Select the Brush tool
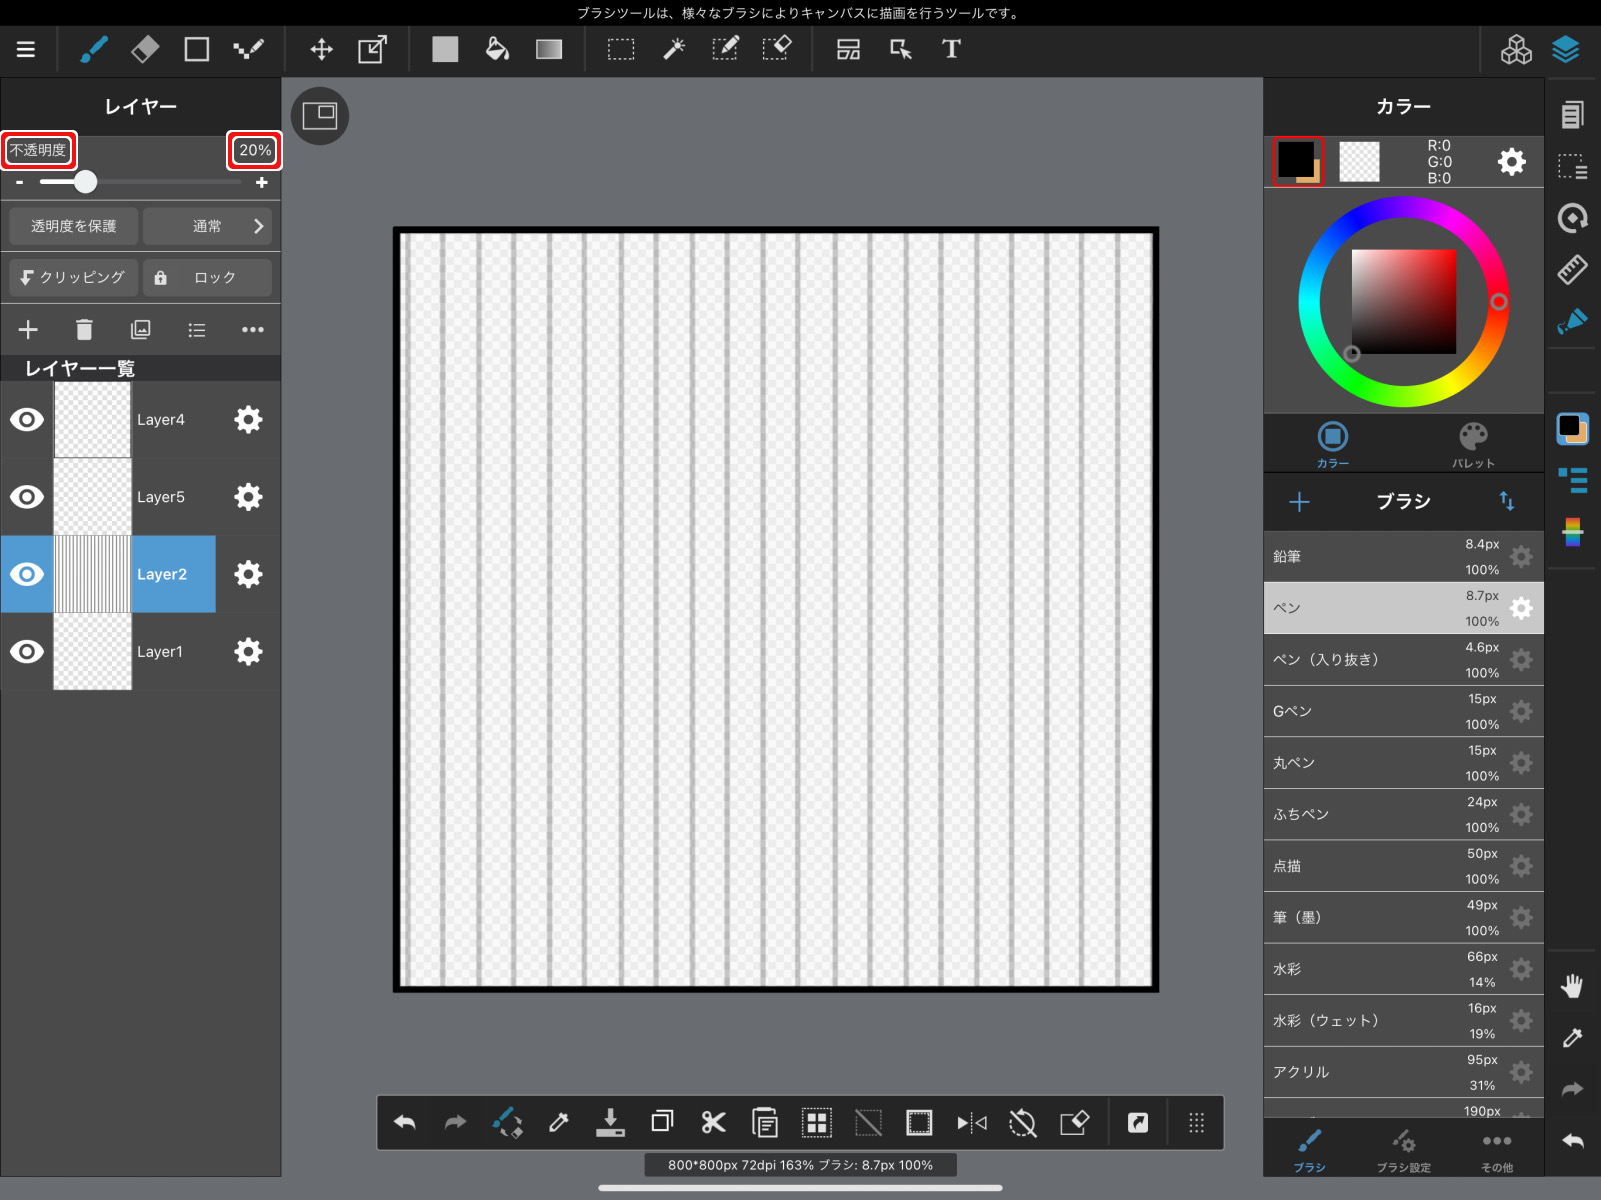The height and width of the screenshot is (1200, 1601). [92, 49]
